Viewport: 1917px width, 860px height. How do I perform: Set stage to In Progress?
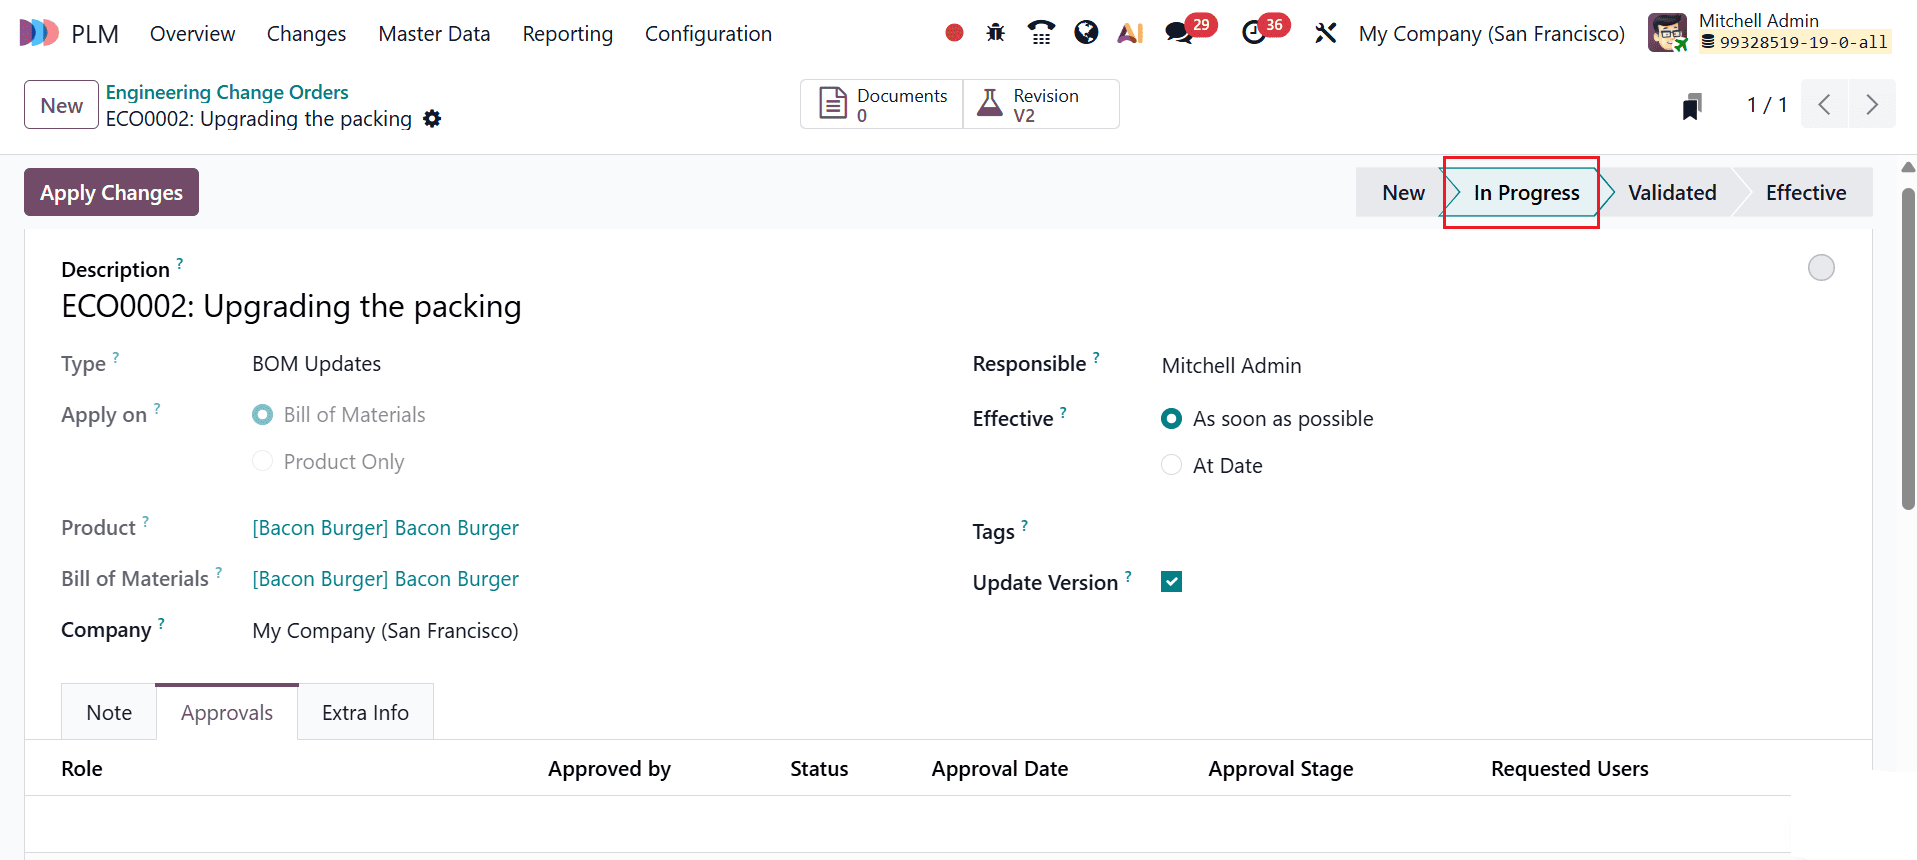point(1526,192)
